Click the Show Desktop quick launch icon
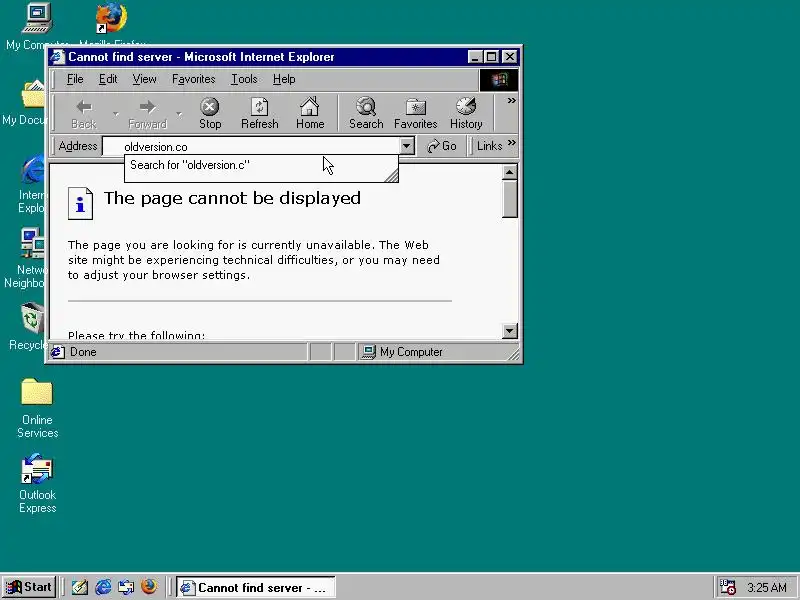 click(79, 587)
